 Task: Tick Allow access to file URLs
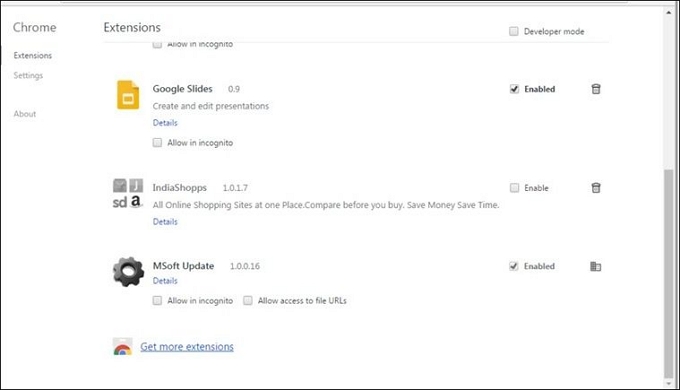[x=248, y=301]
